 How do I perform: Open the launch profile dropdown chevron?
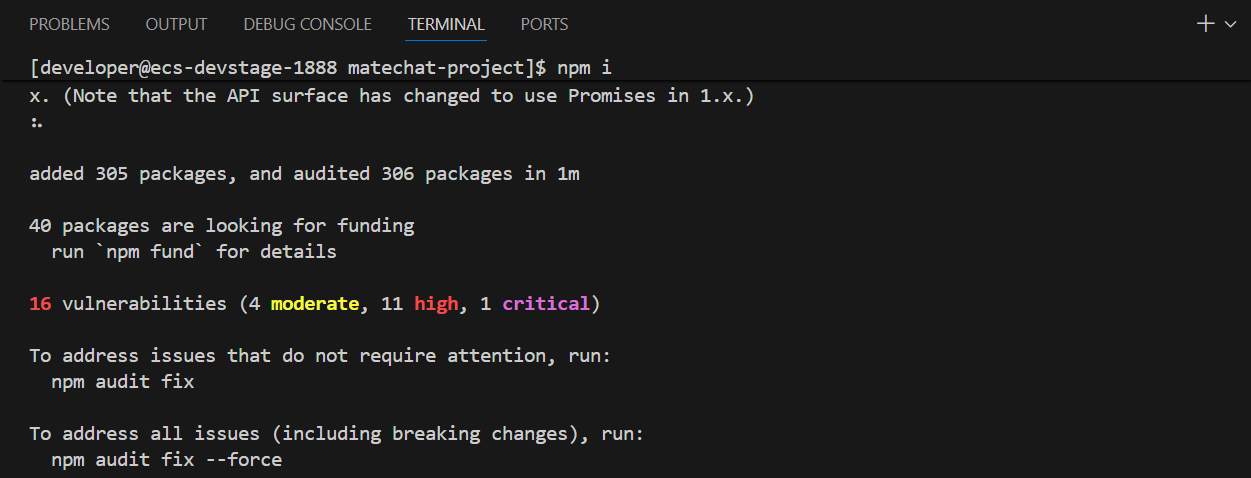point(1231,24)
